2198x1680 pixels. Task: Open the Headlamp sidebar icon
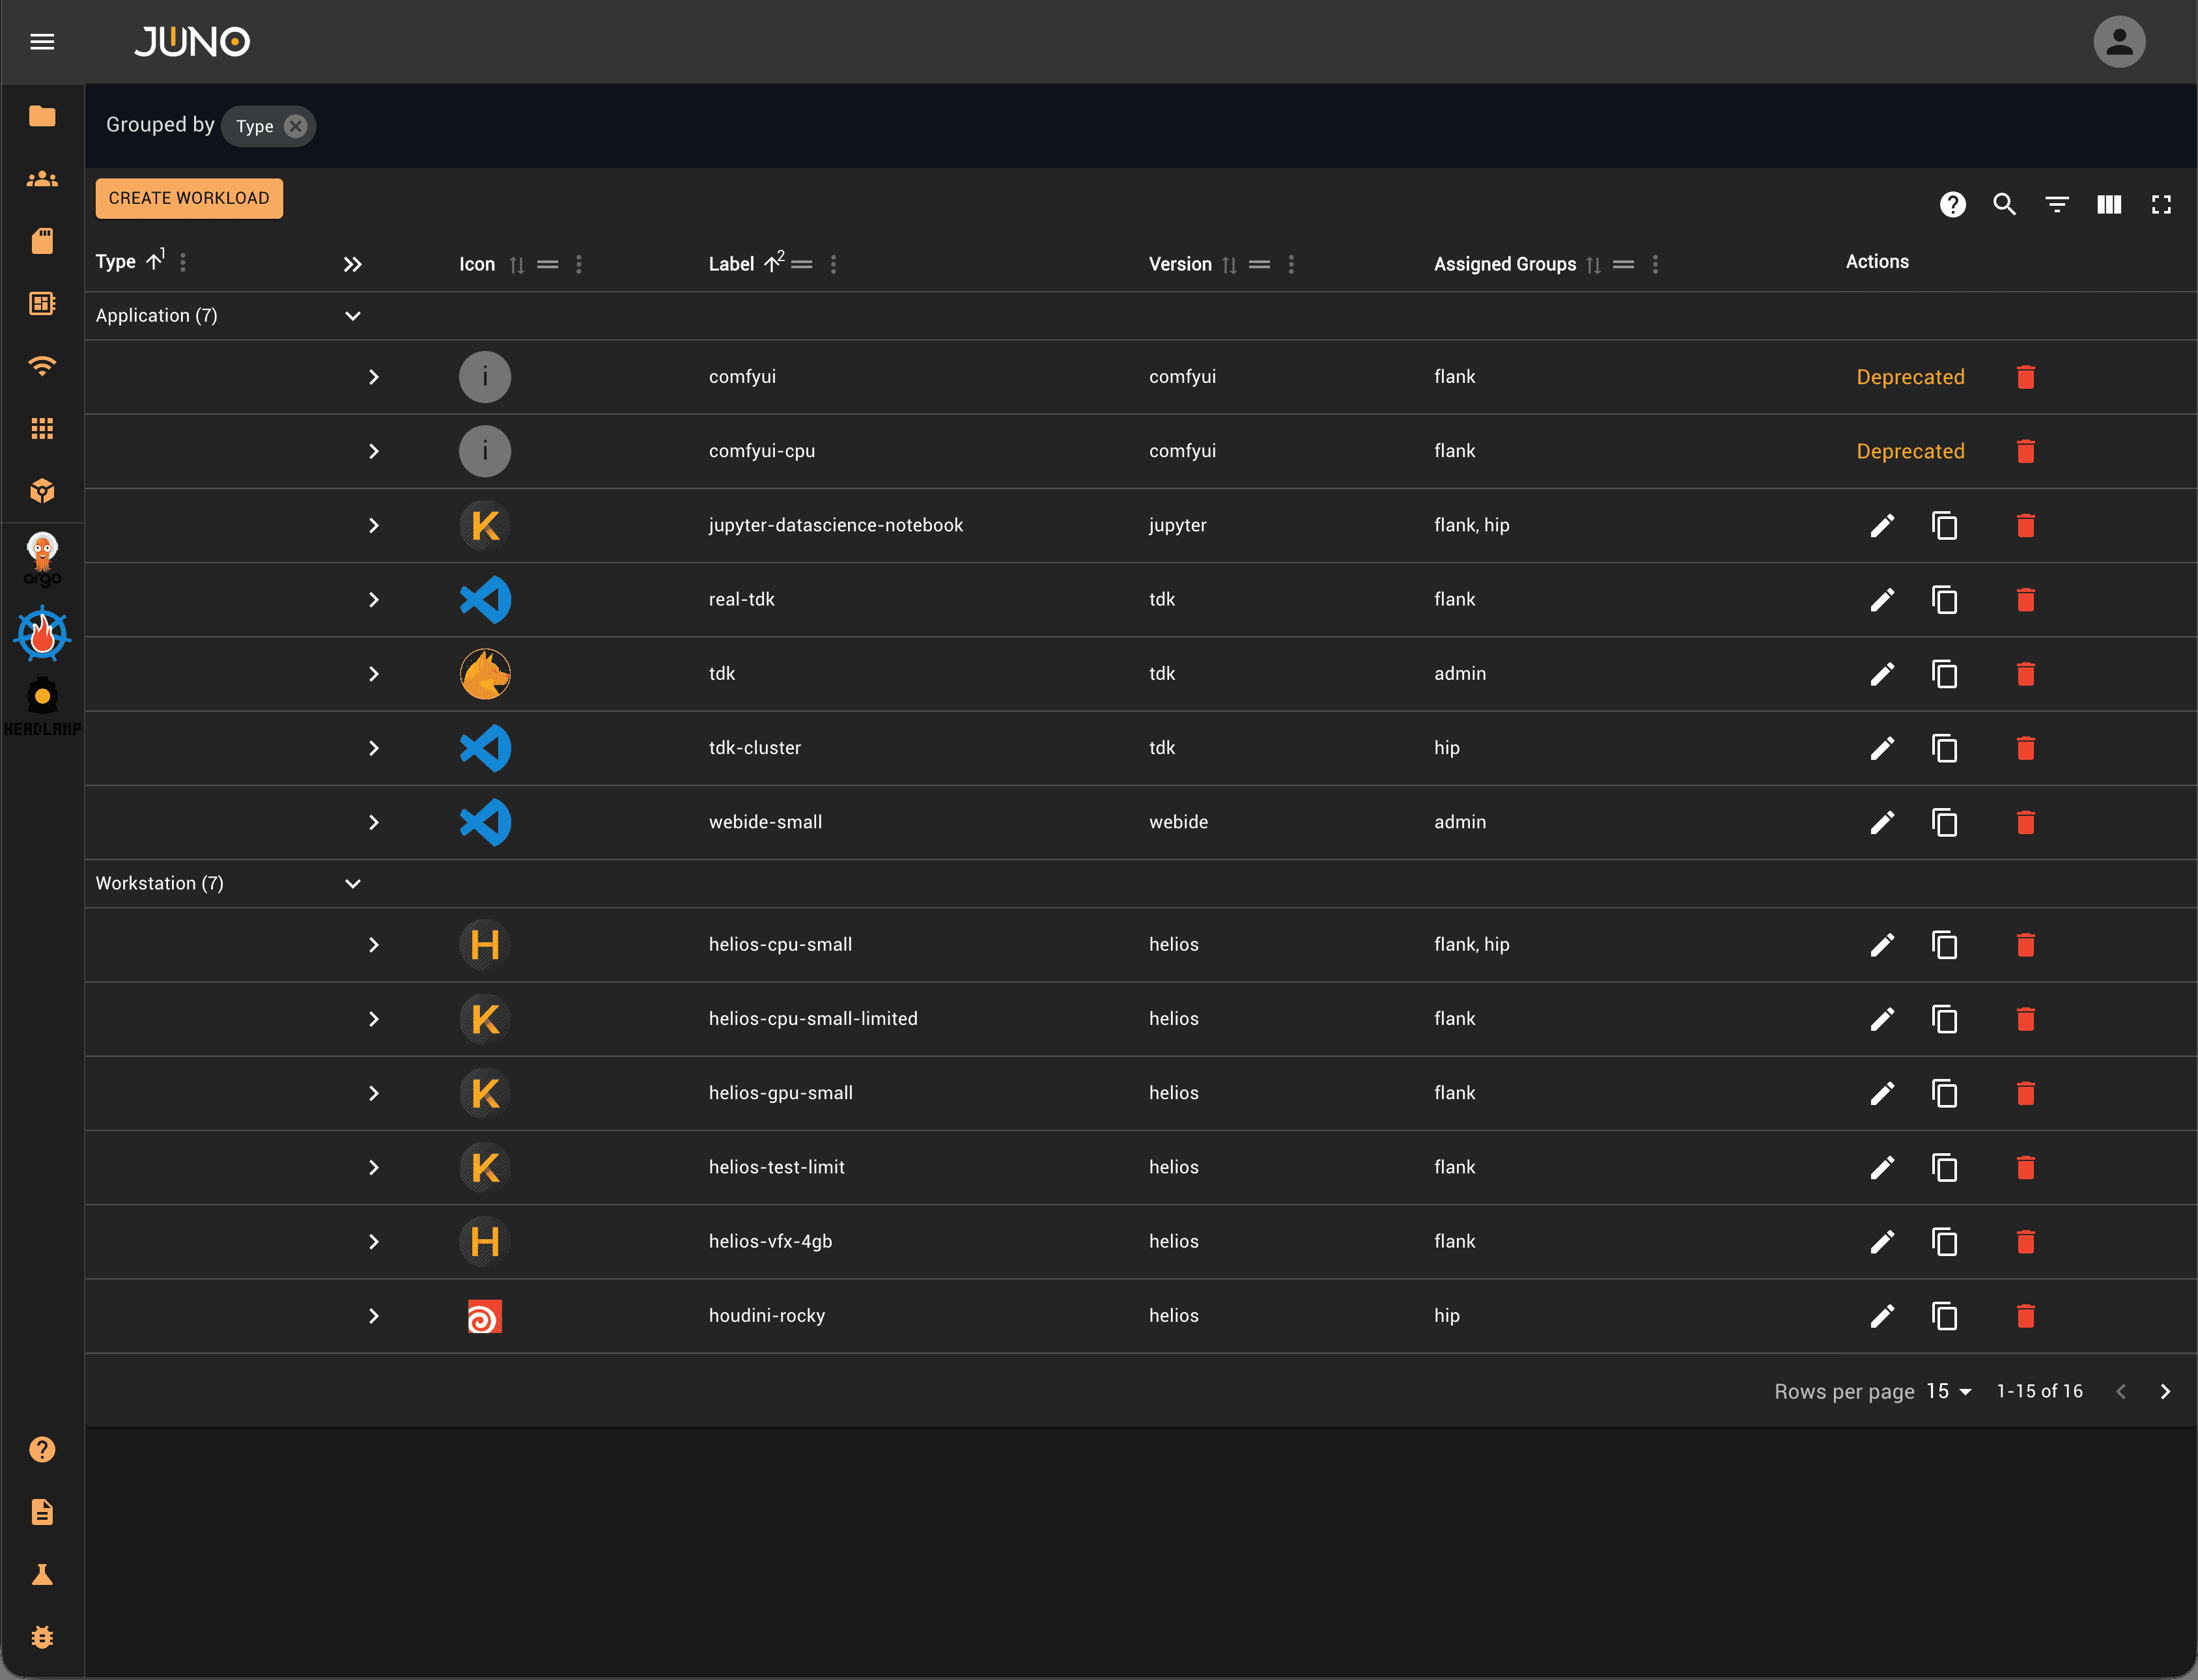(x=42, y=706)
